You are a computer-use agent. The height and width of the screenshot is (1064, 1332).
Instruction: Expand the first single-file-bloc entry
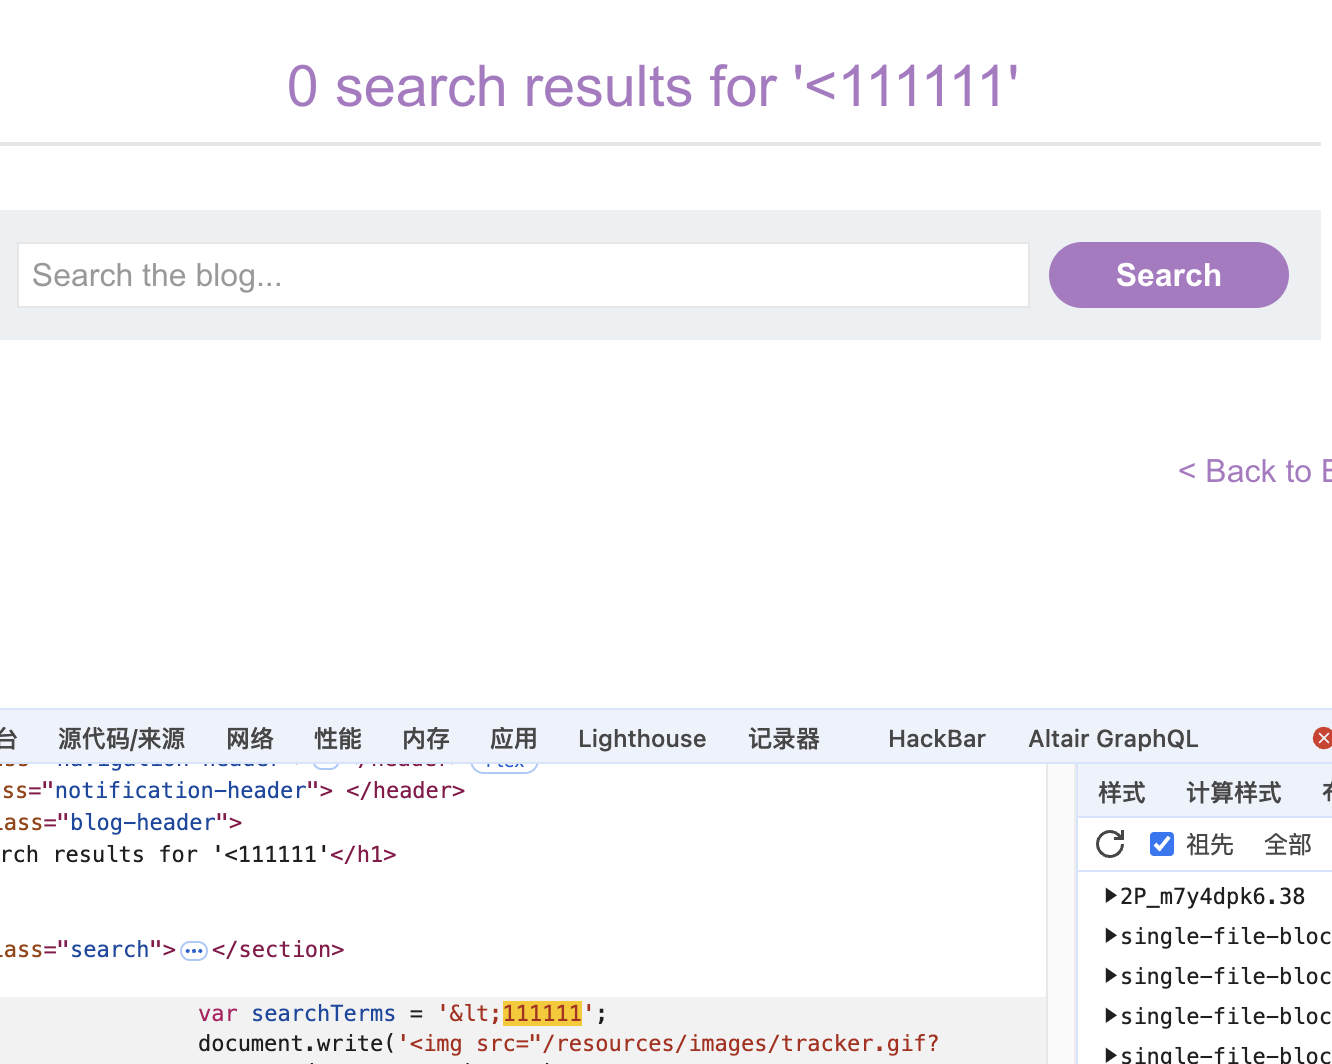[x=1111, y=936]
